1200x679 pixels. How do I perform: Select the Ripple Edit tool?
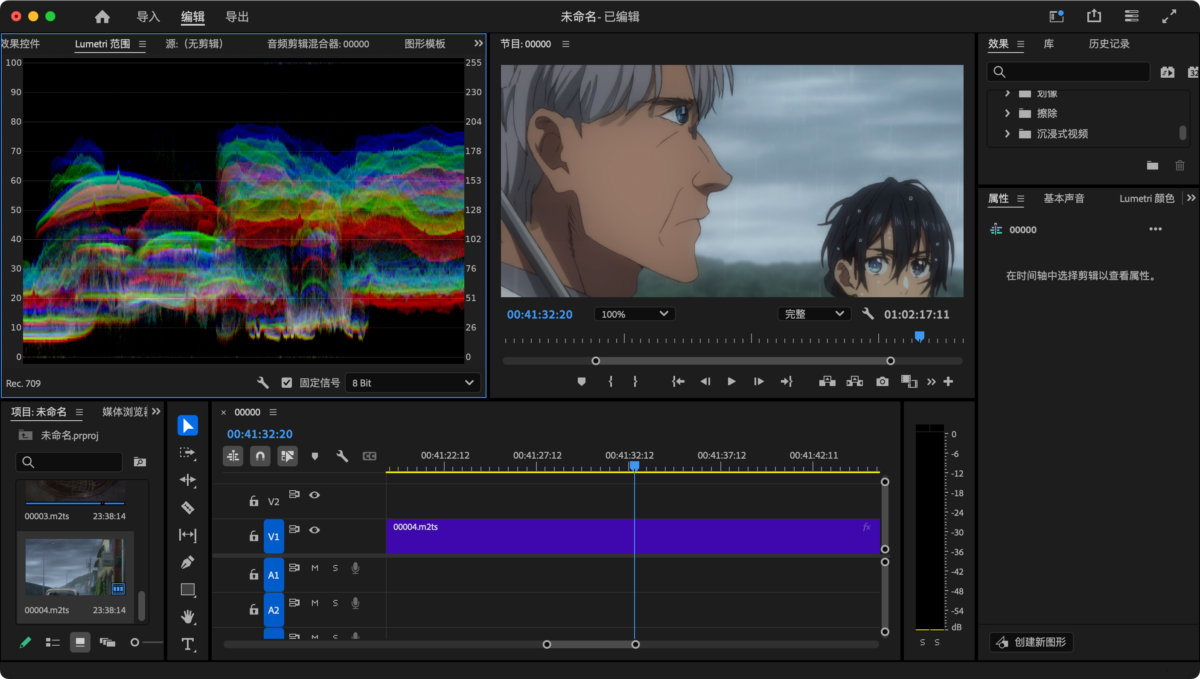click(x=187, y=480)
